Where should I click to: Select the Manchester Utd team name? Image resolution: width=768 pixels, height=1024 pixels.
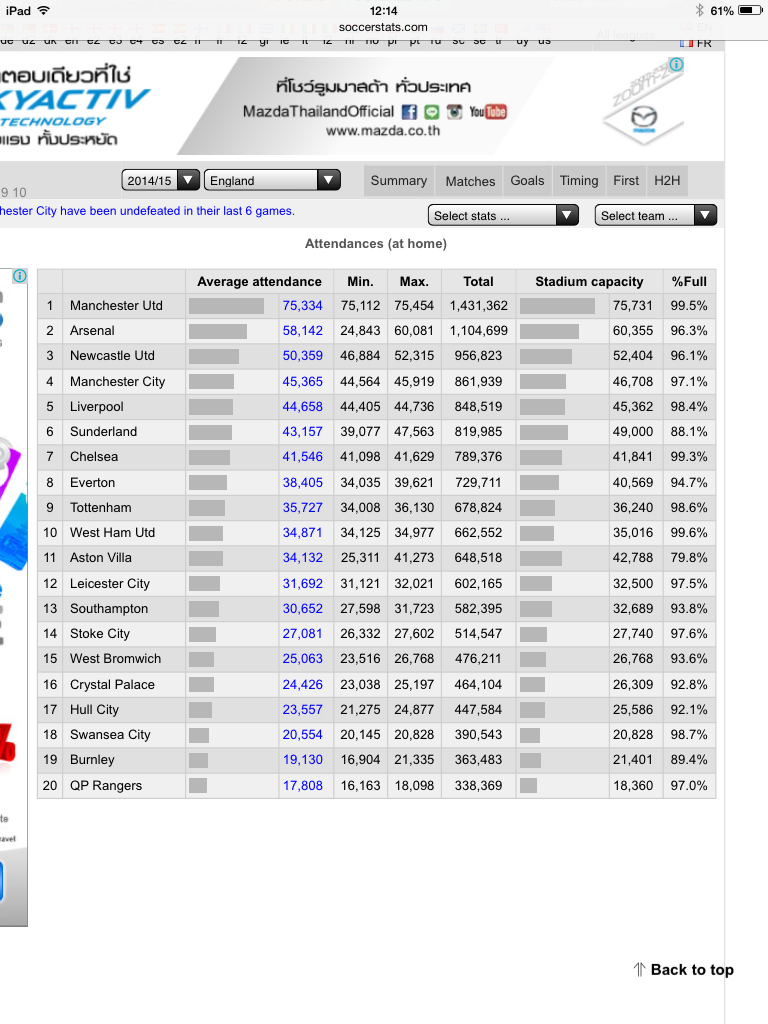(116, 306)
